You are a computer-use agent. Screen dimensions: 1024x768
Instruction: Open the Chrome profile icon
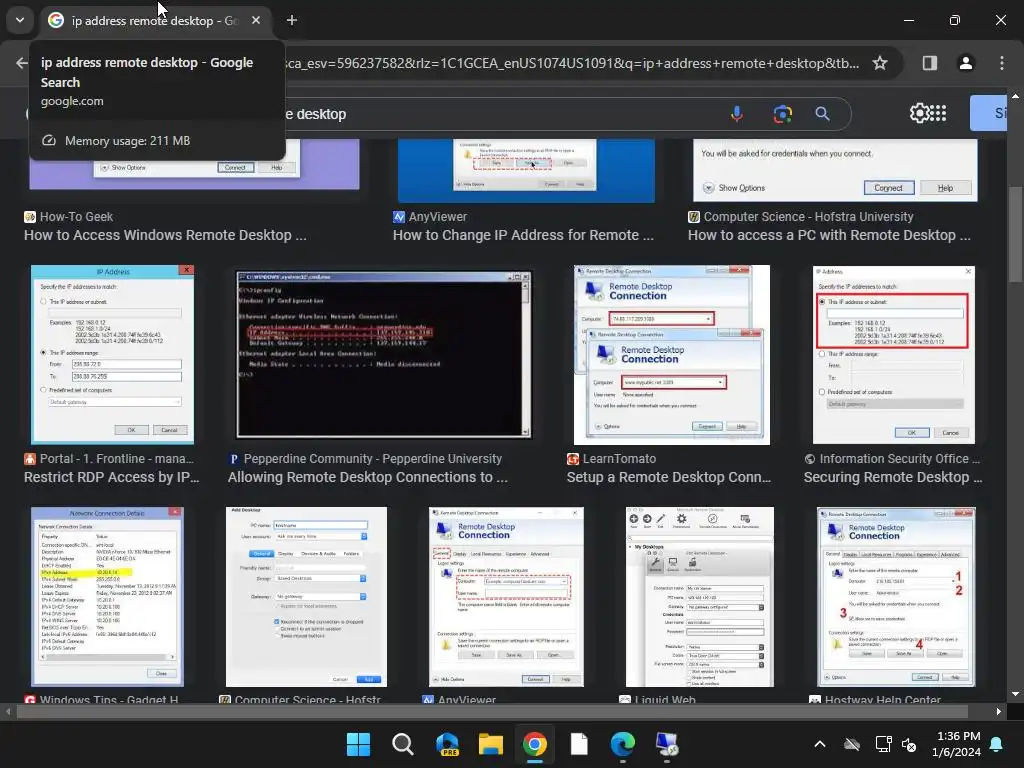966,63
